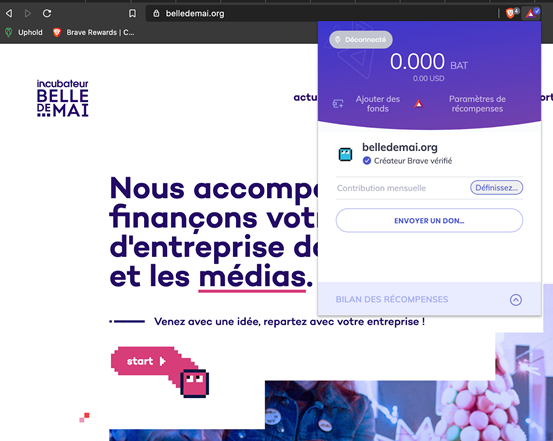Screen dimensions: 553x441
Task: Click the wallet icon beside Ajouter des fonds
Action: point(338,104)
